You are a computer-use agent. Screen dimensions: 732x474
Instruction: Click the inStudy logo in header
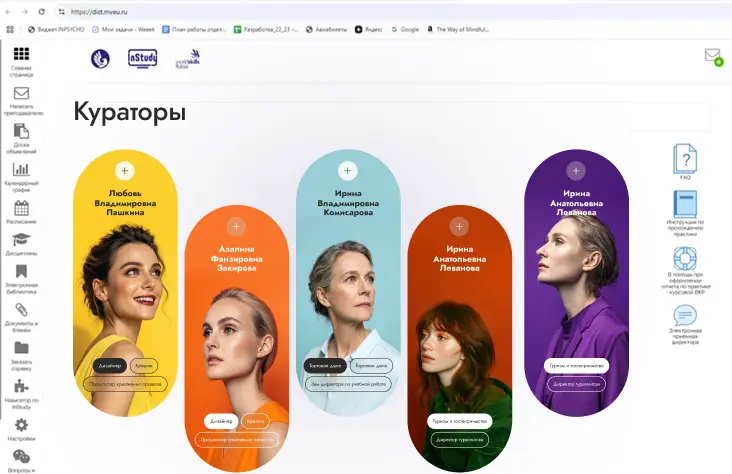click(142, 59)
